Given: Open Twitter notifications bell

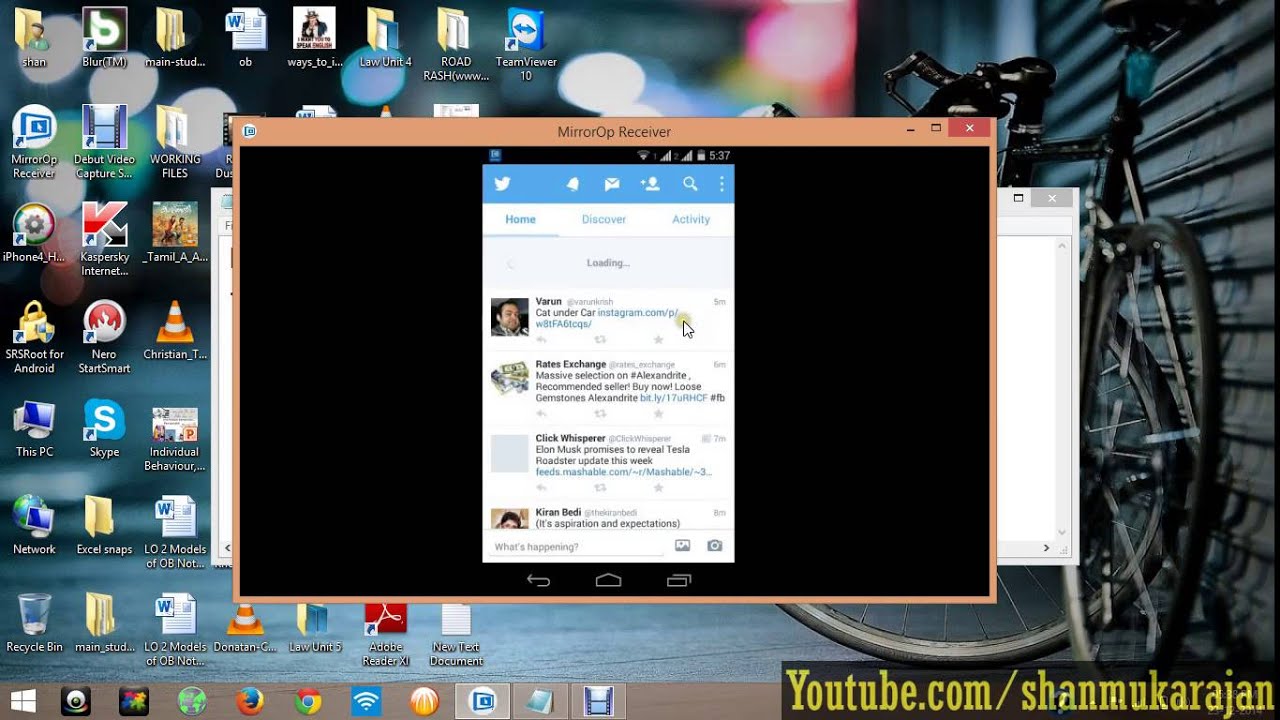Looking at the screenshot, I should 573,184.
